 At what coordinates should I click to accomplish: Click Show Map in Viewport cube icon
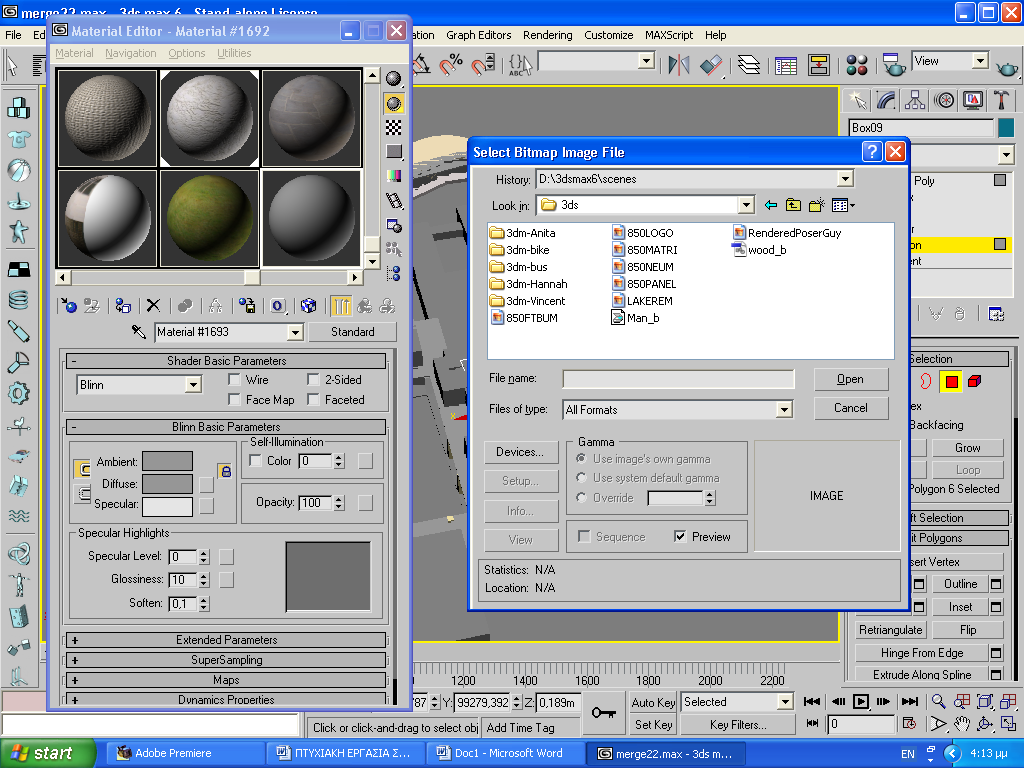point(308,306)
